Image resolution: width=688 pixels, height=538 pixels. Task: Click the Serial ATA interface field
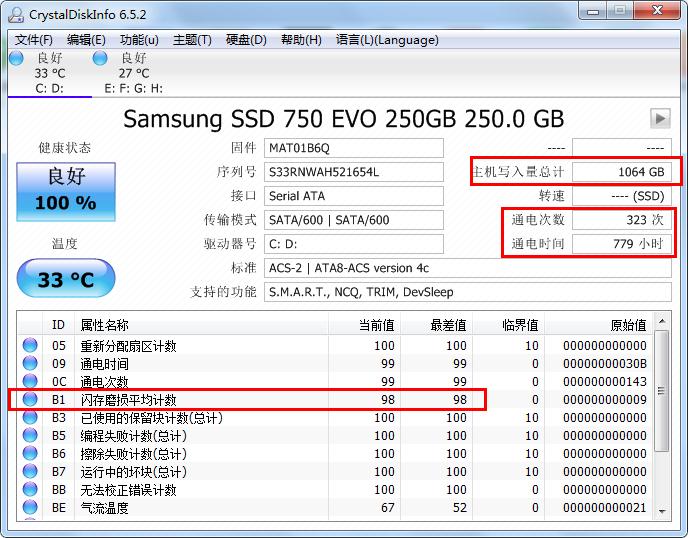click(354, 196)
